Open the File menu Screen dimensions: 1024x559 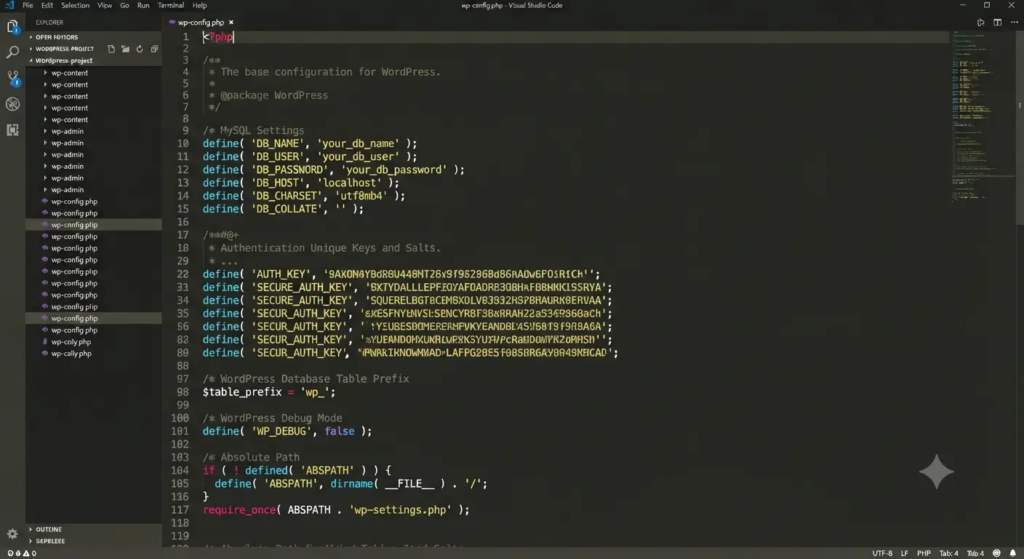coord(27,5)
